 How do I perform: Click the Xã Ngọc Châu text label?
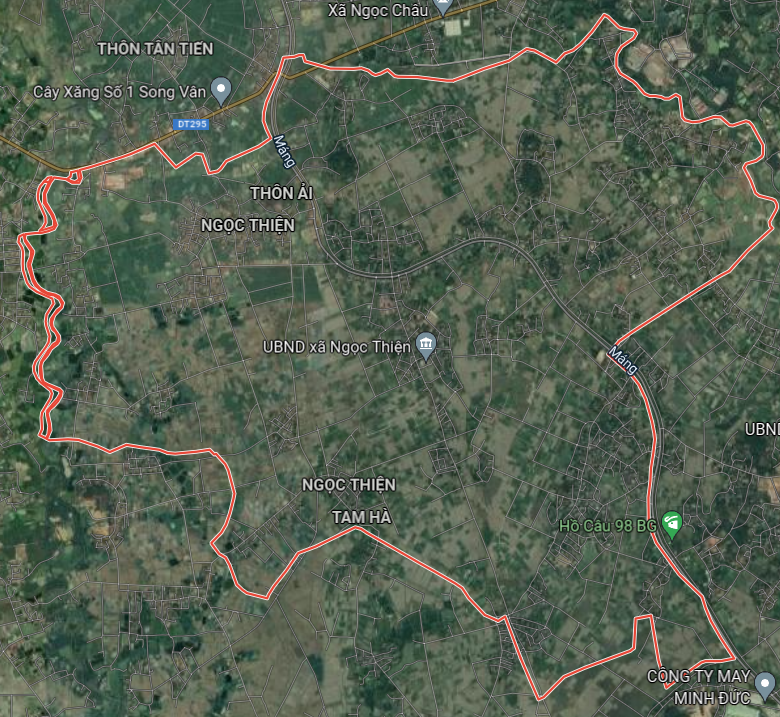click(x=378, y=10)
